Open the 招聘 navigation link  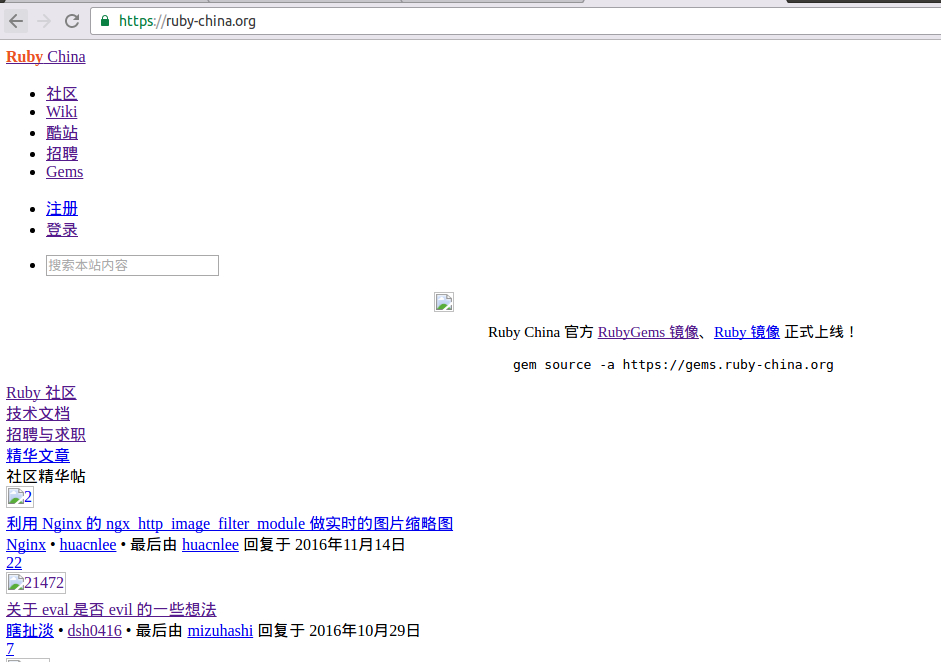point(62,154)
